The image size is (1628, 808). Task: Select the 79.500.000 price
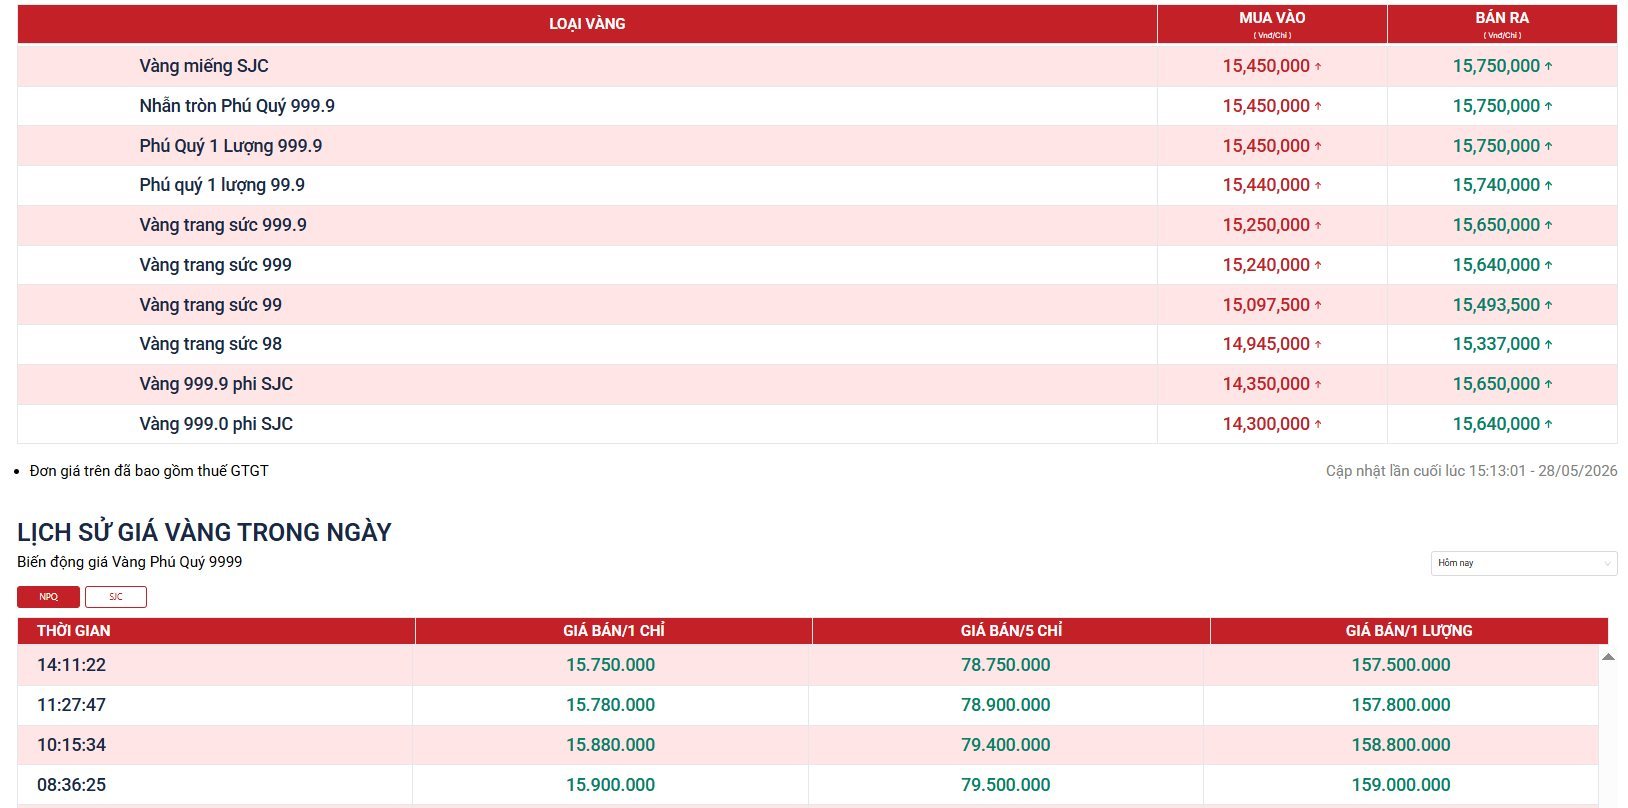coord(1006,785)
